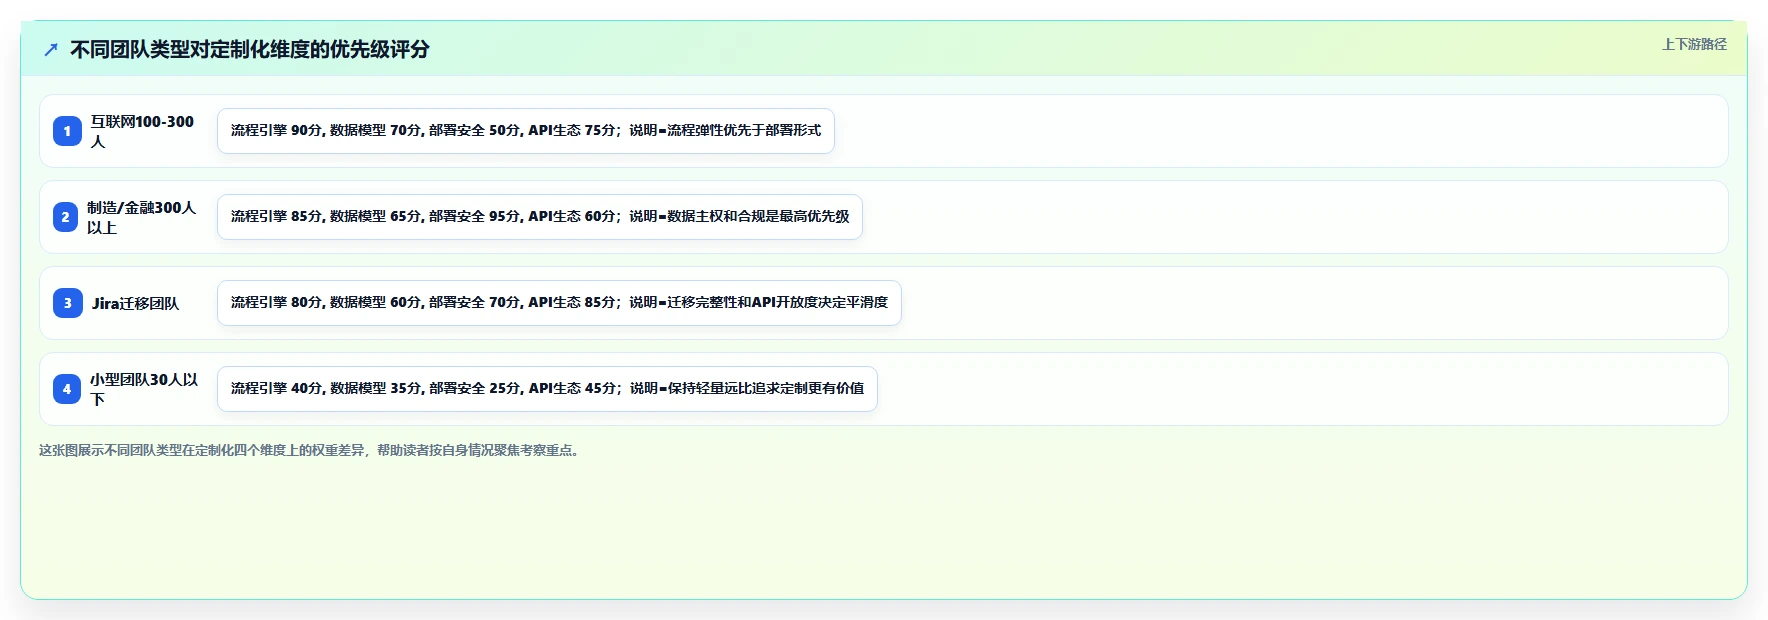Viewport: 1768px width, 620px height.
Task: Open the score box with 流程引擎 80分
Action: [559, 303]
